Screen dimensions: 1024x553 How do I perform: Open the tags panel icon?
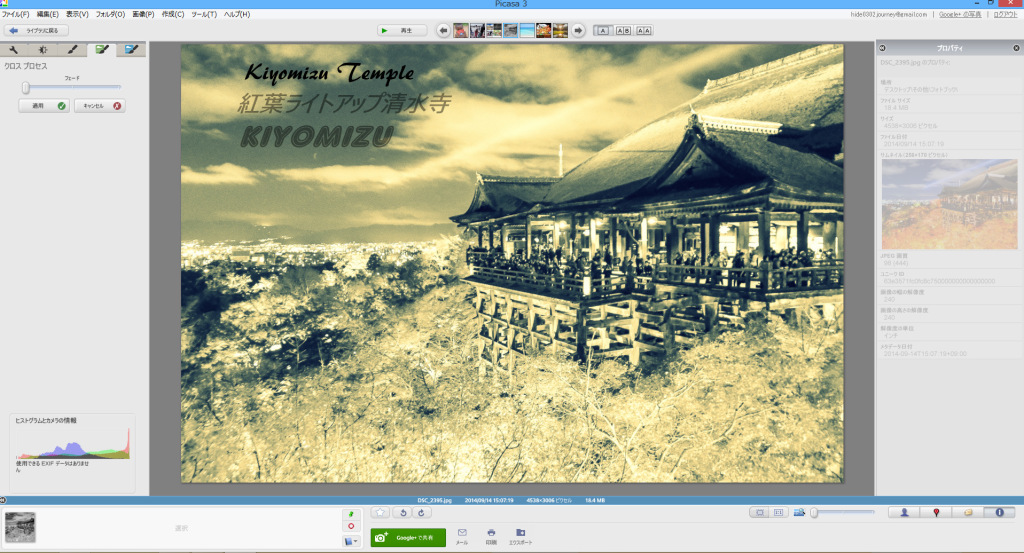[967, 512]
